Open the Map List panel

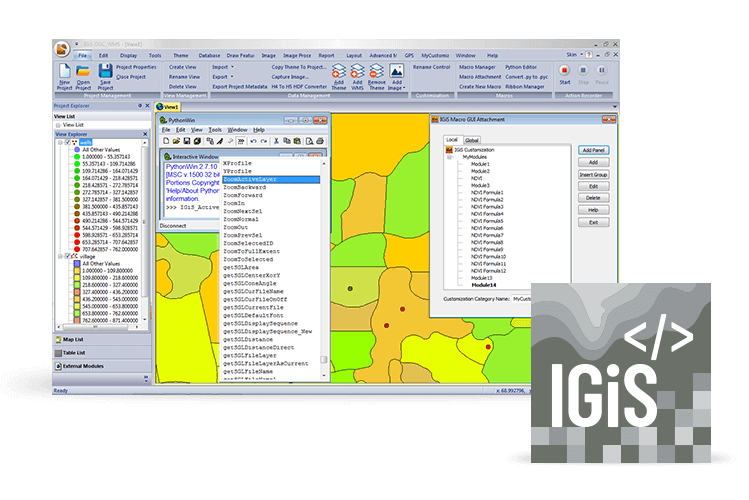(102, 340)
